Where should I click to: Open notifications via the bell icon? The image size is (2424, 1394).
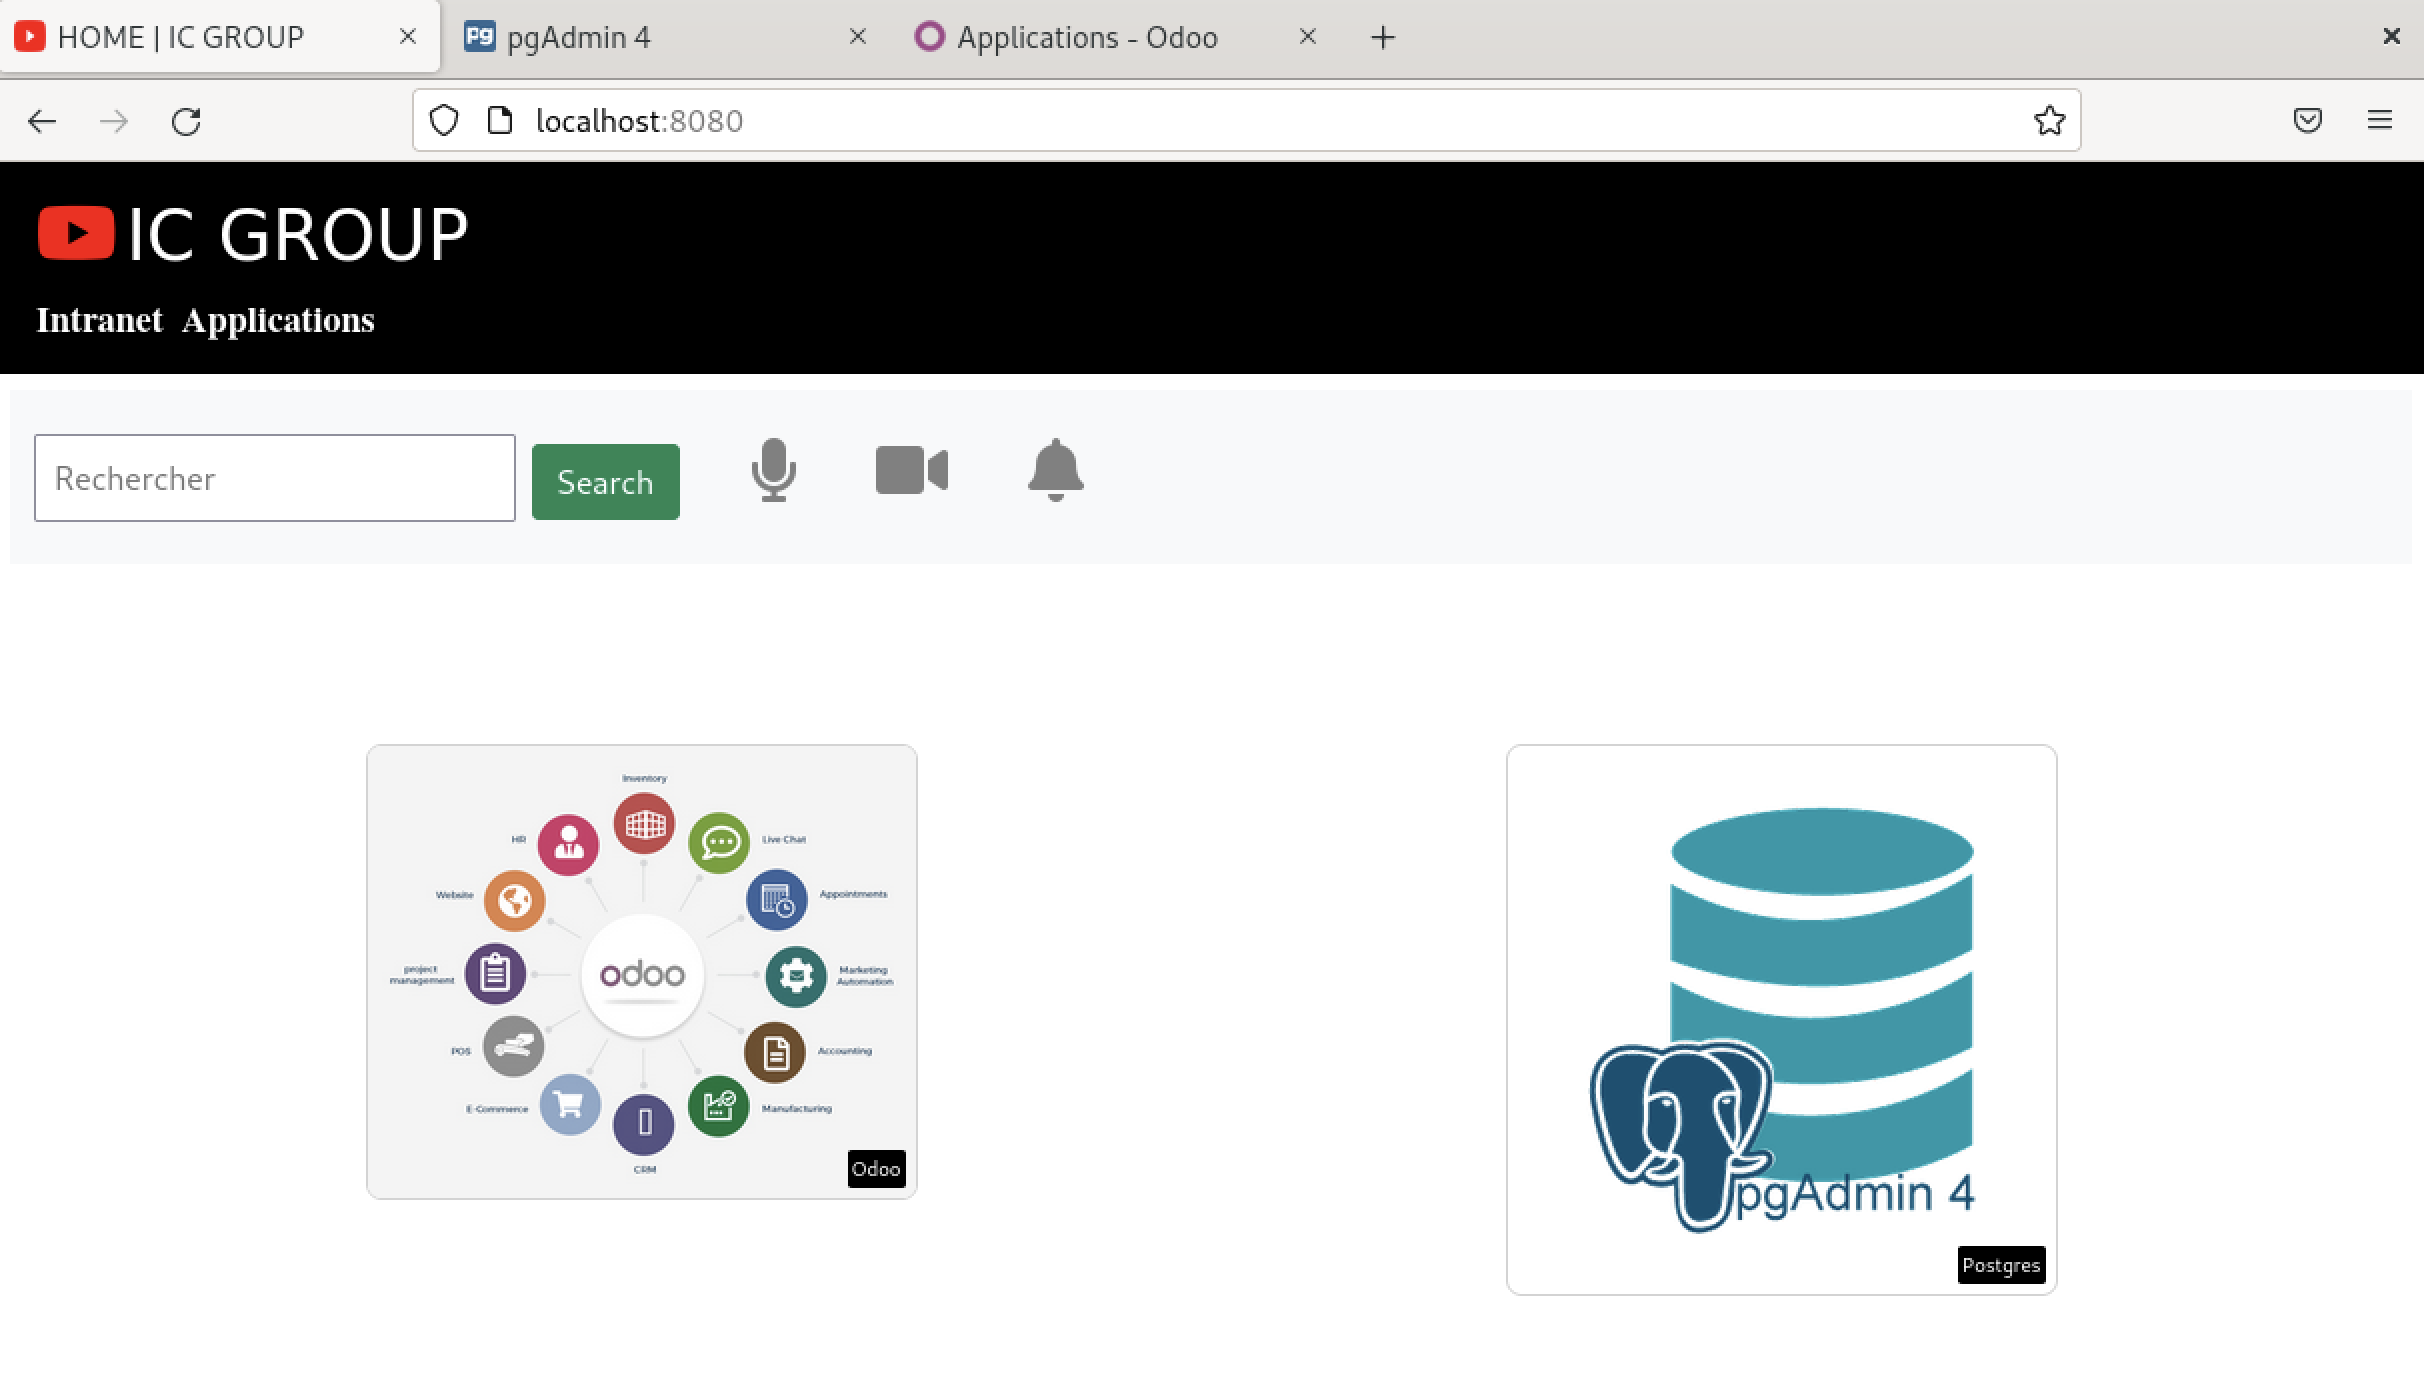pos(1055,471)
